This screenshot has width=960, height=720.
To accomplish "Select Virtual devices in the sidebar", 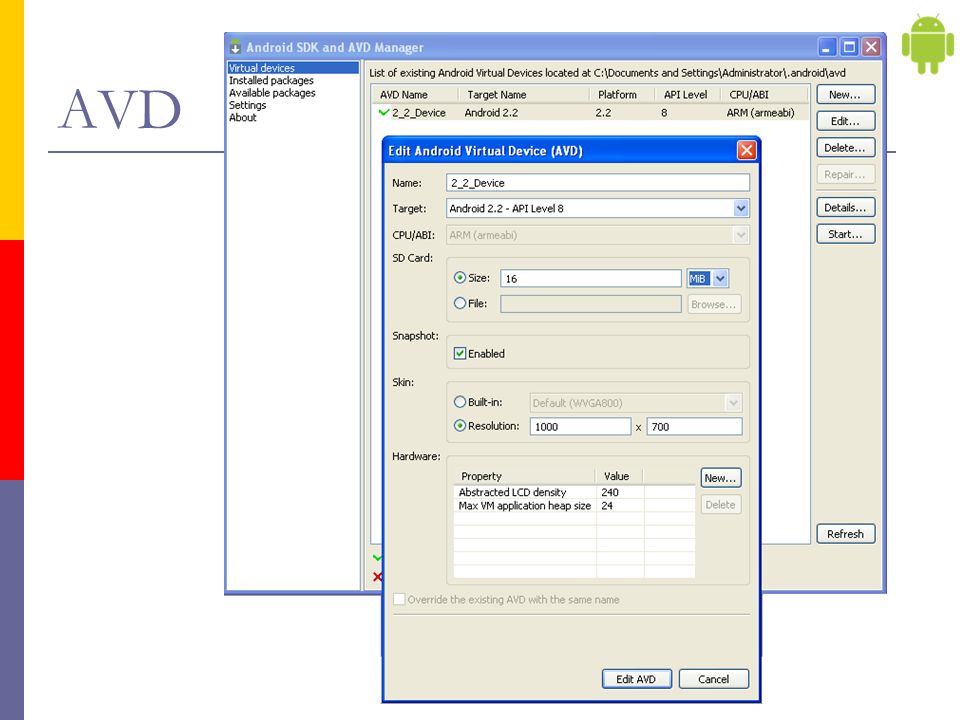I will (293, 68).
